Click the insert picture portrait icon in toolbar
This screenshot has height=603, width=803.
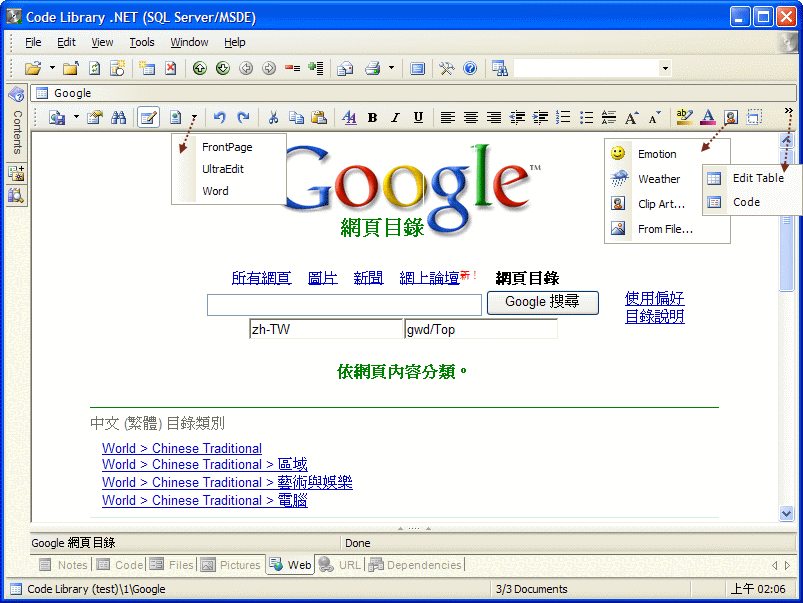pos(731,118)
